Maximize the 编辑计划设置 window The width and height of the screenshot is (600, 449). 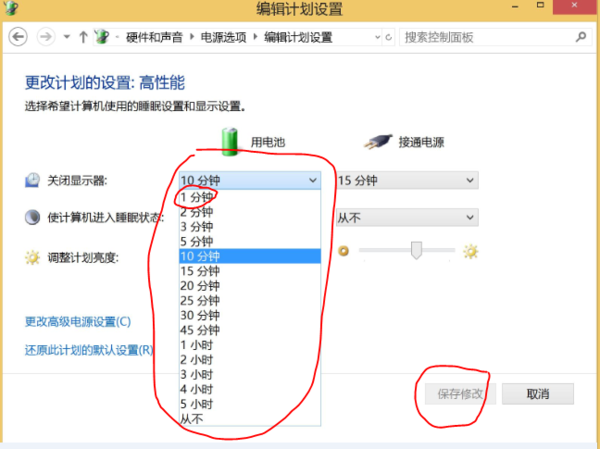pyautogui.click(x=540, y=5)
